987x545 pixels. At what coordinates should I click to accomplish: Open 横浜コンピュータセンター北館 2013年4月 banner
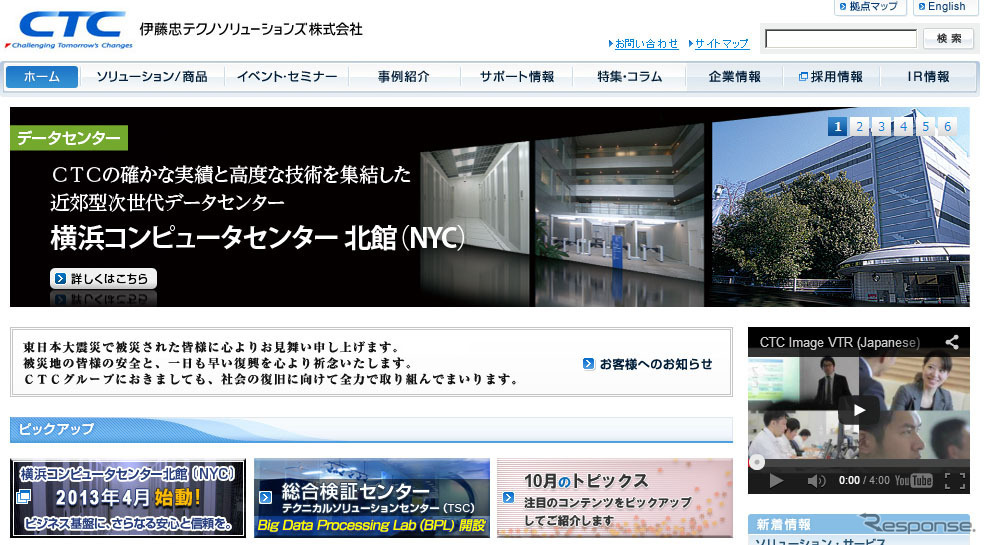[x=128, y=498]
